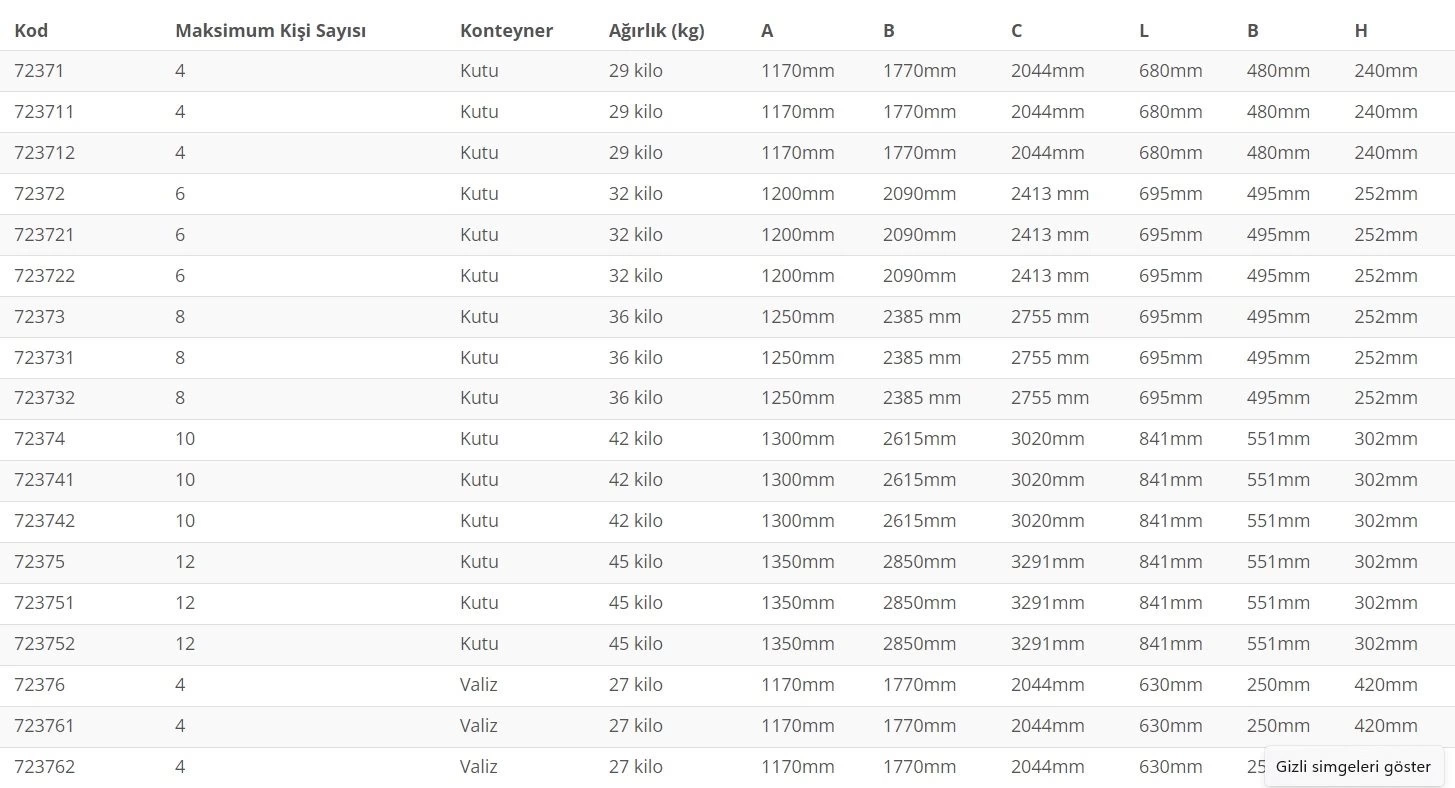This screenshot has width=1455, height=788.
Task: Click code 72375 in Kod column
Action: pos(39,562)
